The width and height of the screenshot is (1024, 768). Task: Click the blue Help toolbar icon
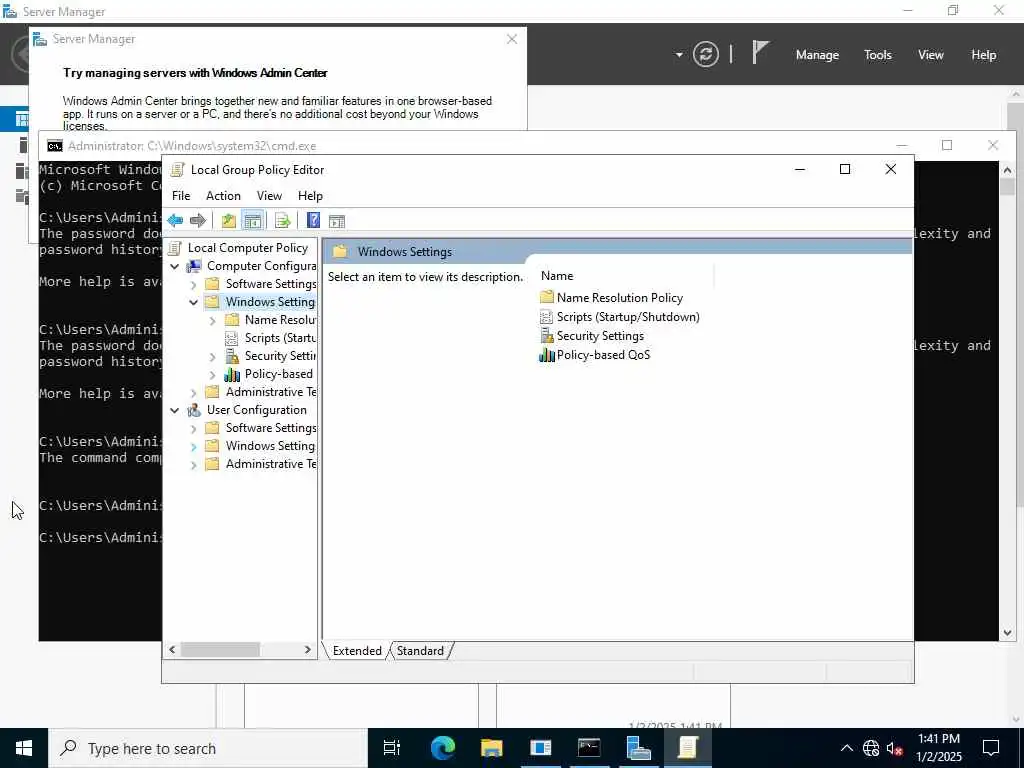pos(313,221)
